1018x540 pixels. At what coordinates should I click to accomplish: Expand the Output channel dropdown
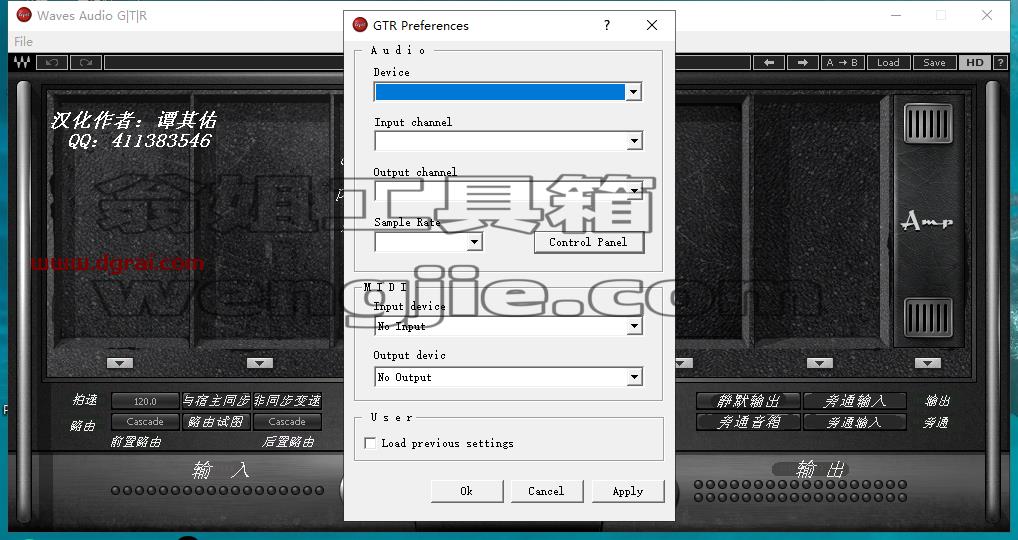634,191
